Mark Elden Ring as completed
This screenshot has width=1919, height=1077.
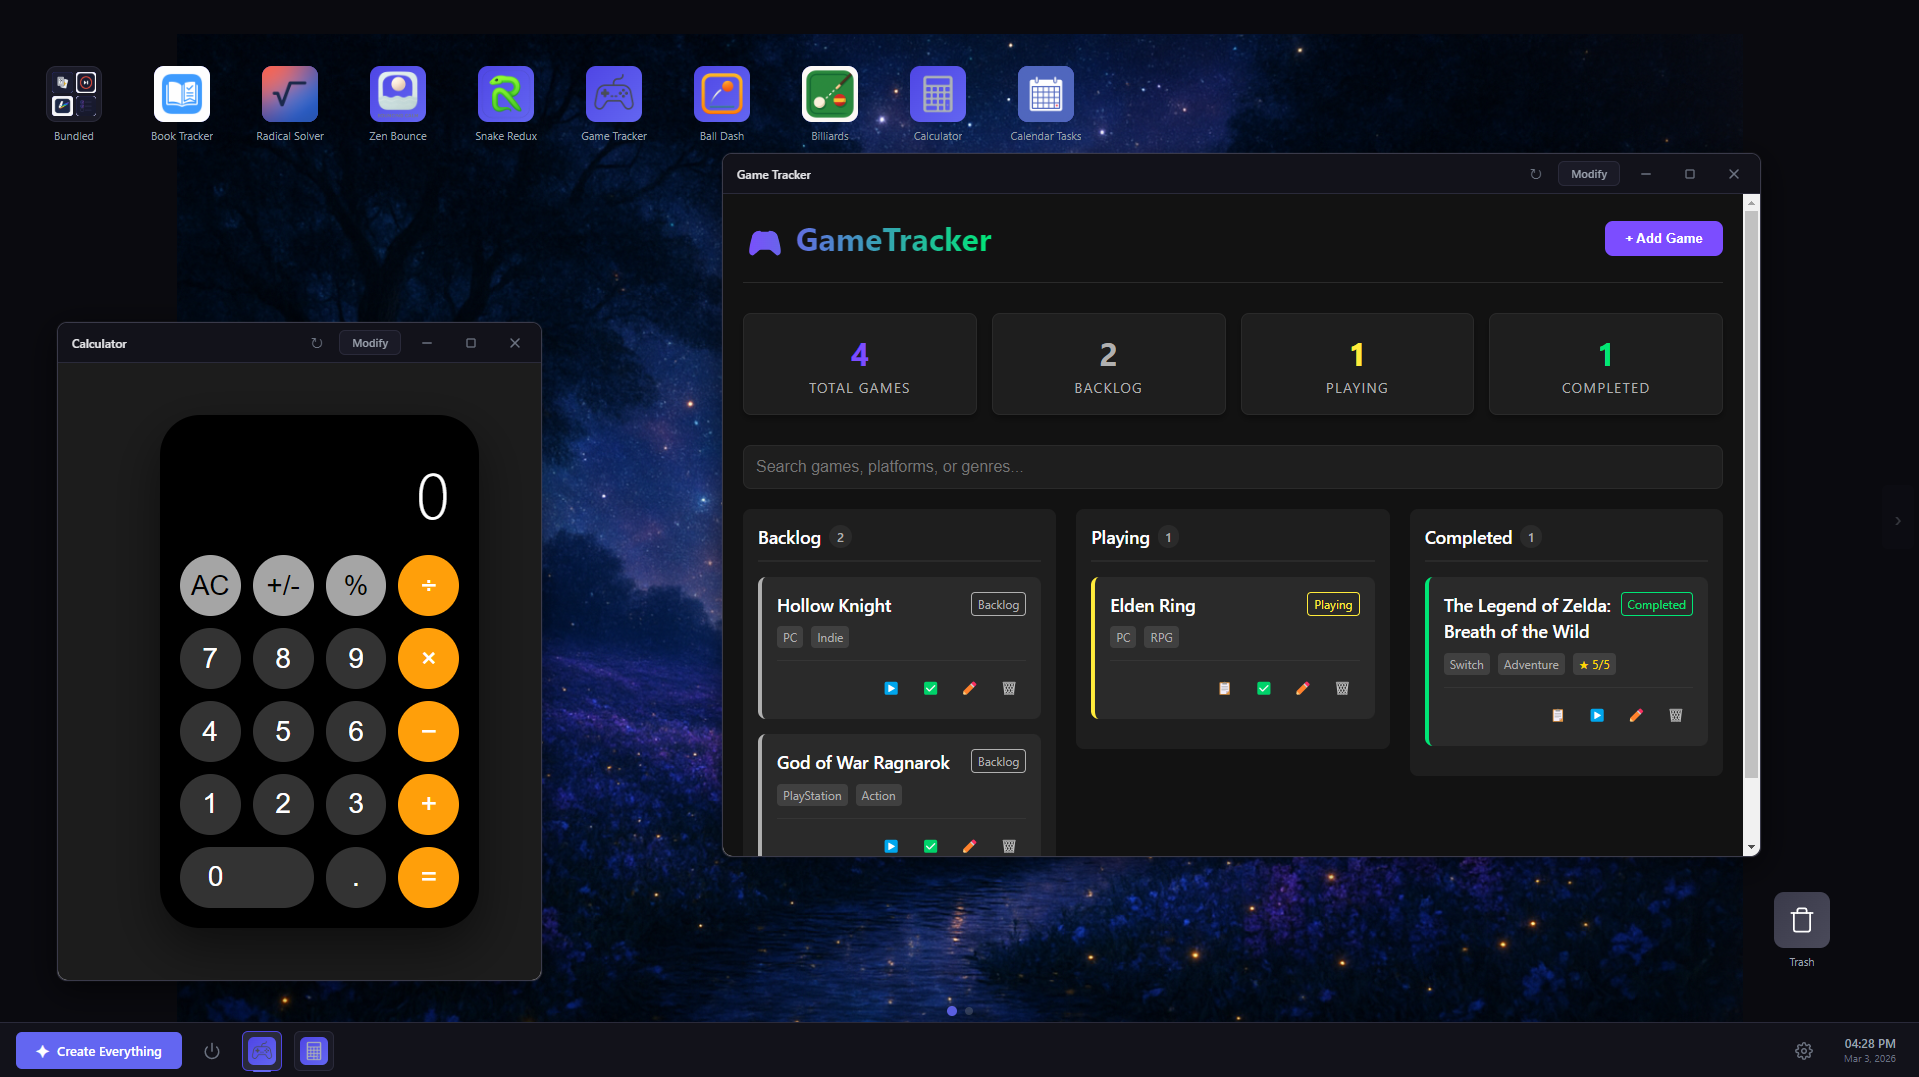1264,688
